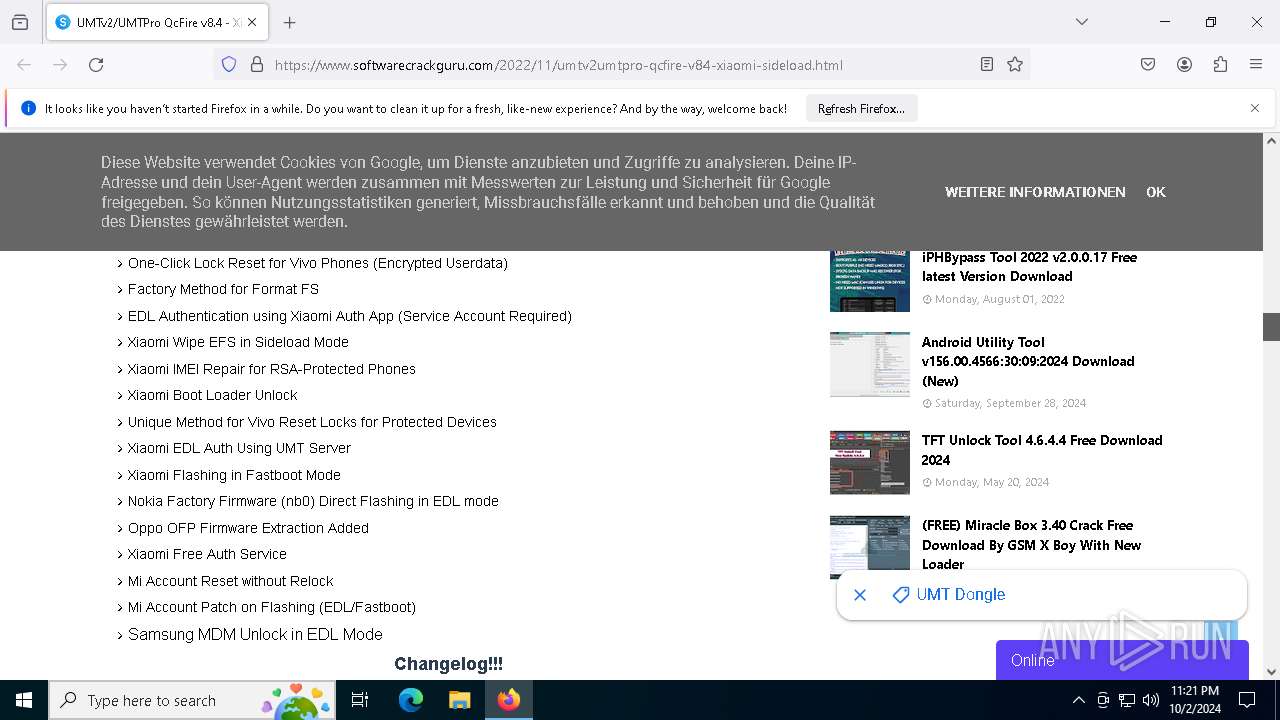1280x720 pixels.
Task: Open the notification center
Action: click(1247, 700)
